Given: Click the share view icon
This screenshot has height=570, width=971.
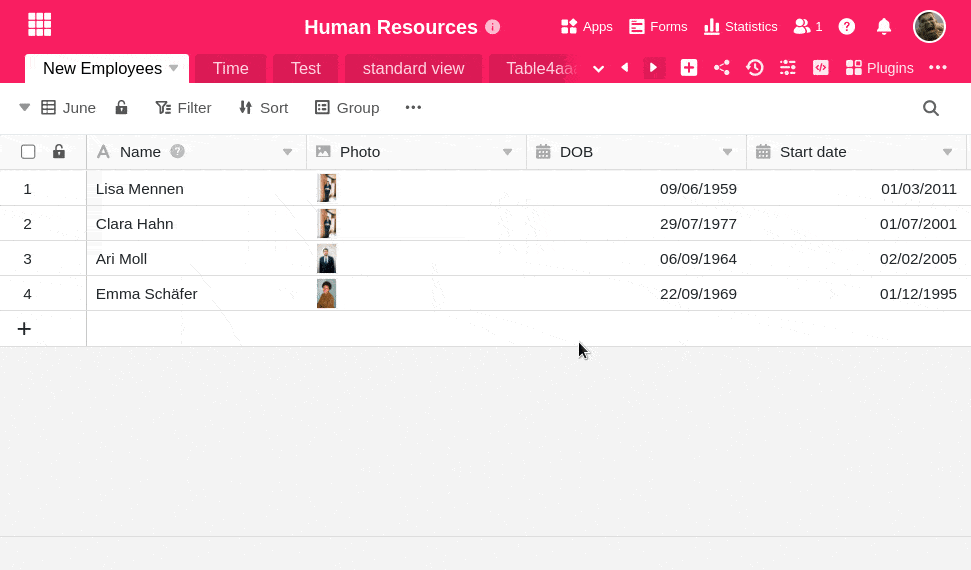Looking at the screenshot, I should 721,68.
